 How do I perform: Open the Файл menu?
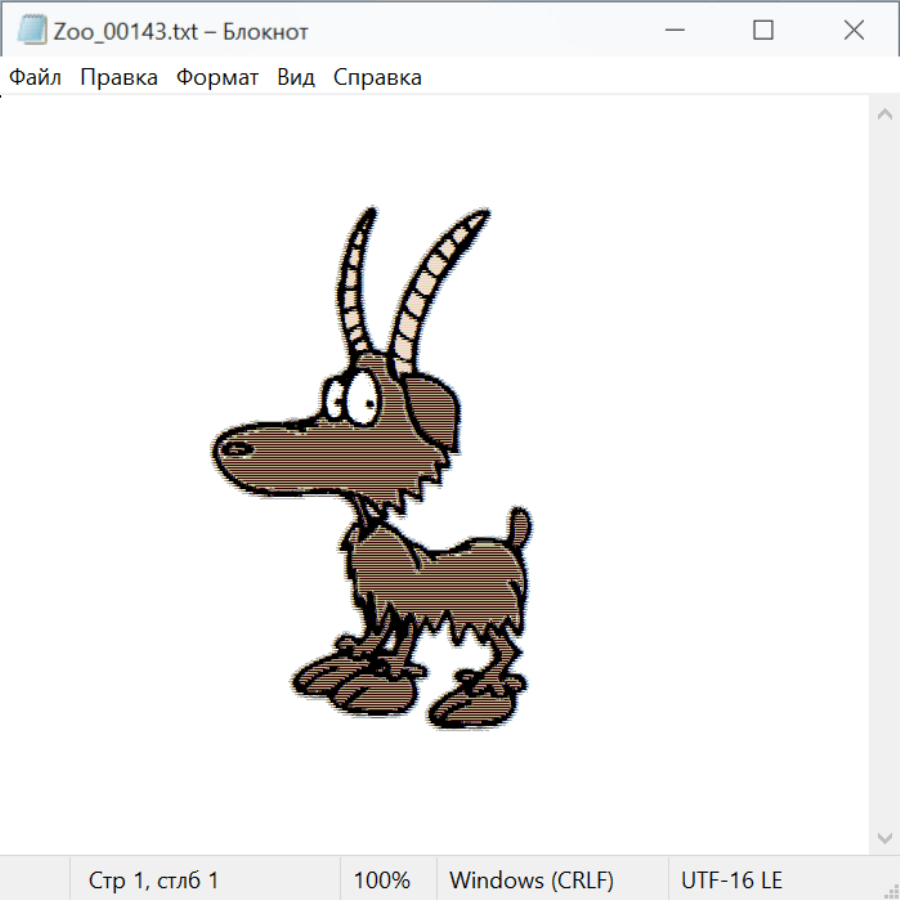pos(35,78)
